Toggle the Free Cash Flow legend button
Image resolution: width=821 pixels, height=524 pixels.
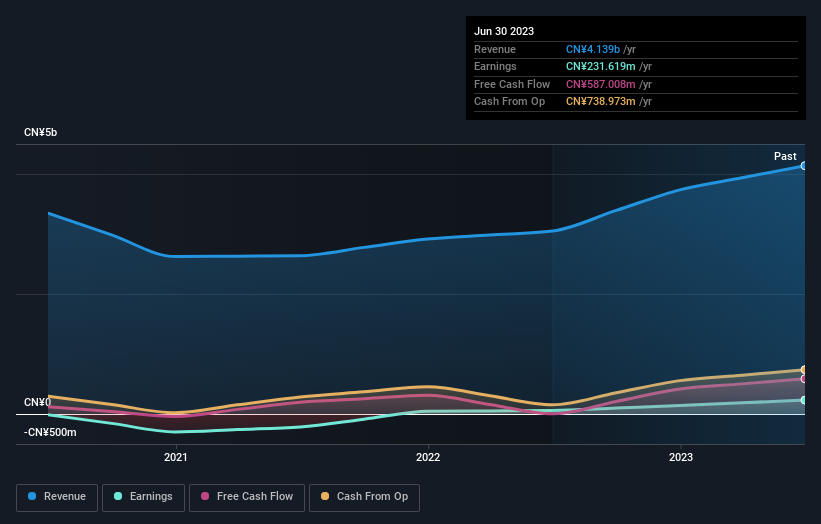[247, 497]
